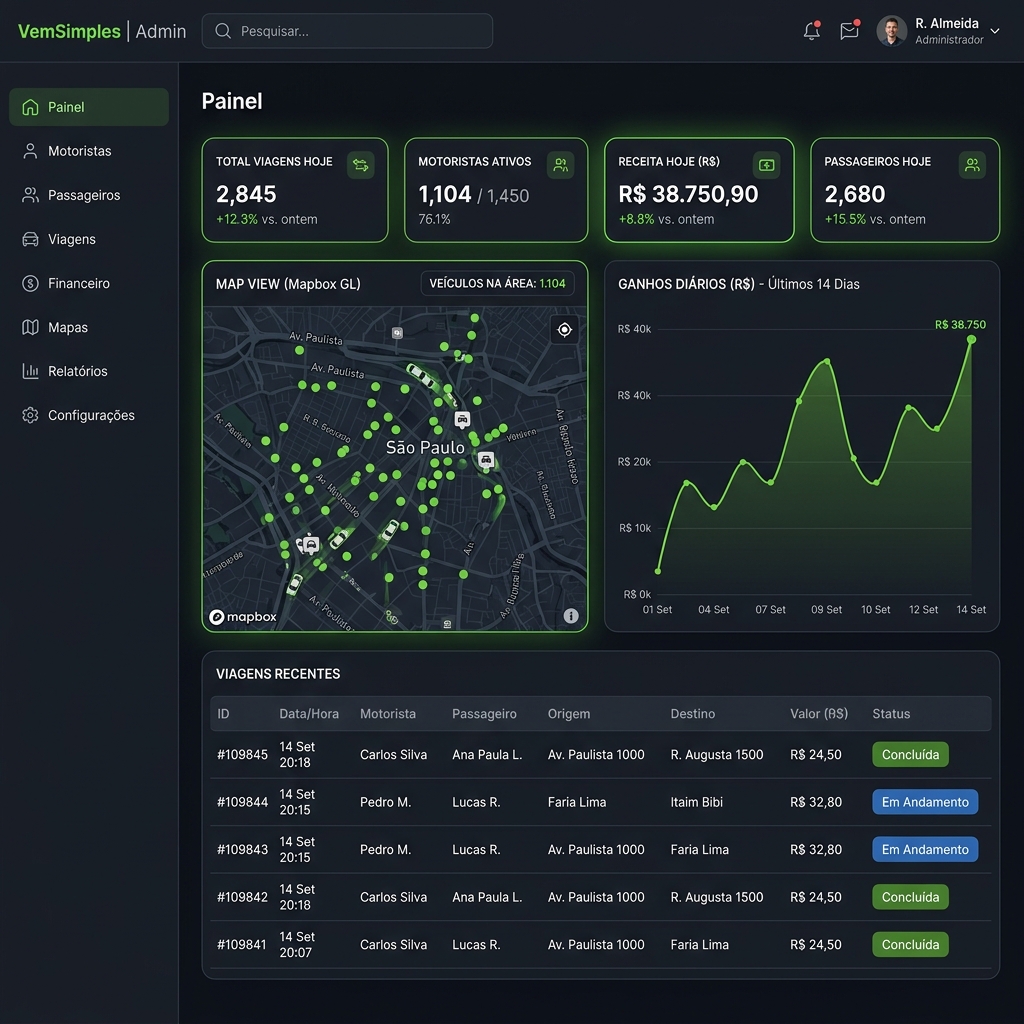Click the R$ 38.750 peak marker on the chart

[970, 340]
